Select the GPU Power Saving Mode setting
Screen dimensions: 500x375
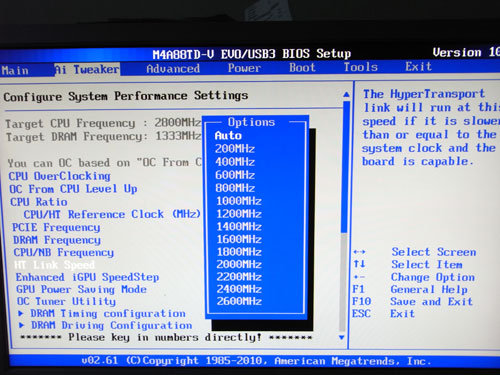tap(81, 289)
